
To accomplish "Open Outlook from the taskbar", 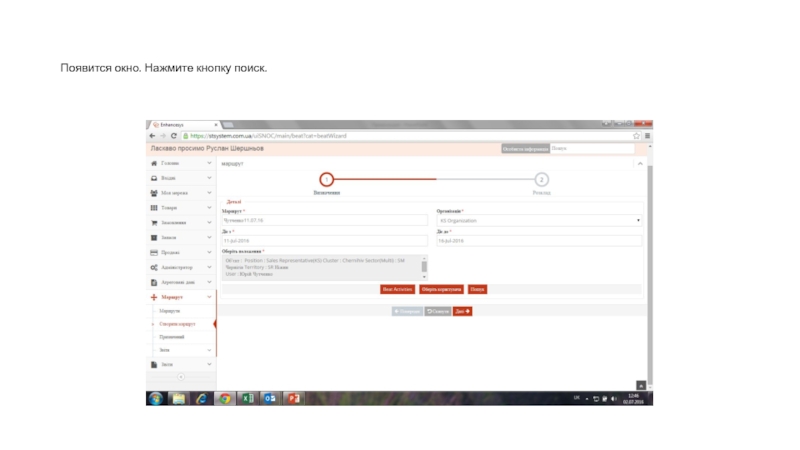I will click(270, 398).
